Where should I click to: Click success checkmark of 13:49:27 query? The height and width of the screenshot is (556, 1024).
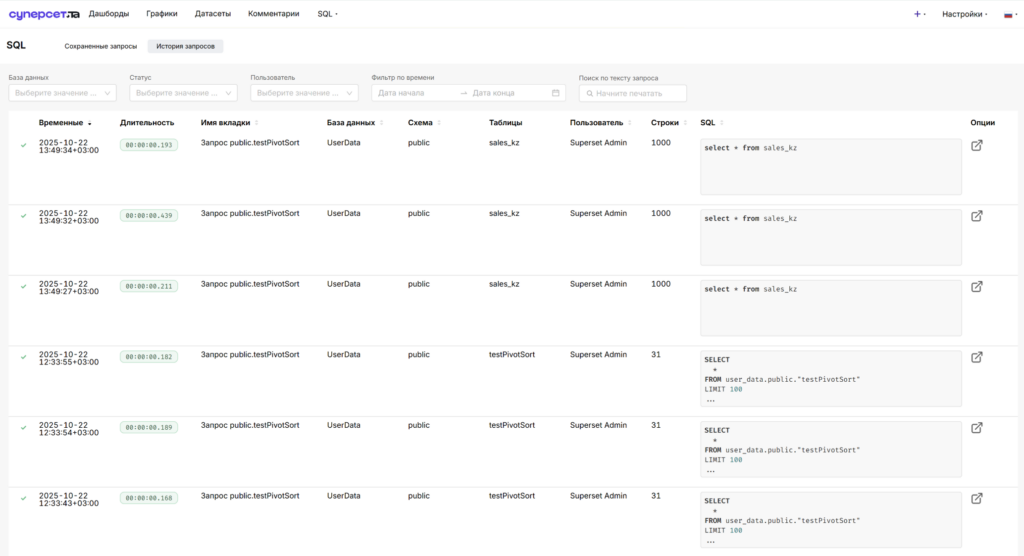pos(24,287)
